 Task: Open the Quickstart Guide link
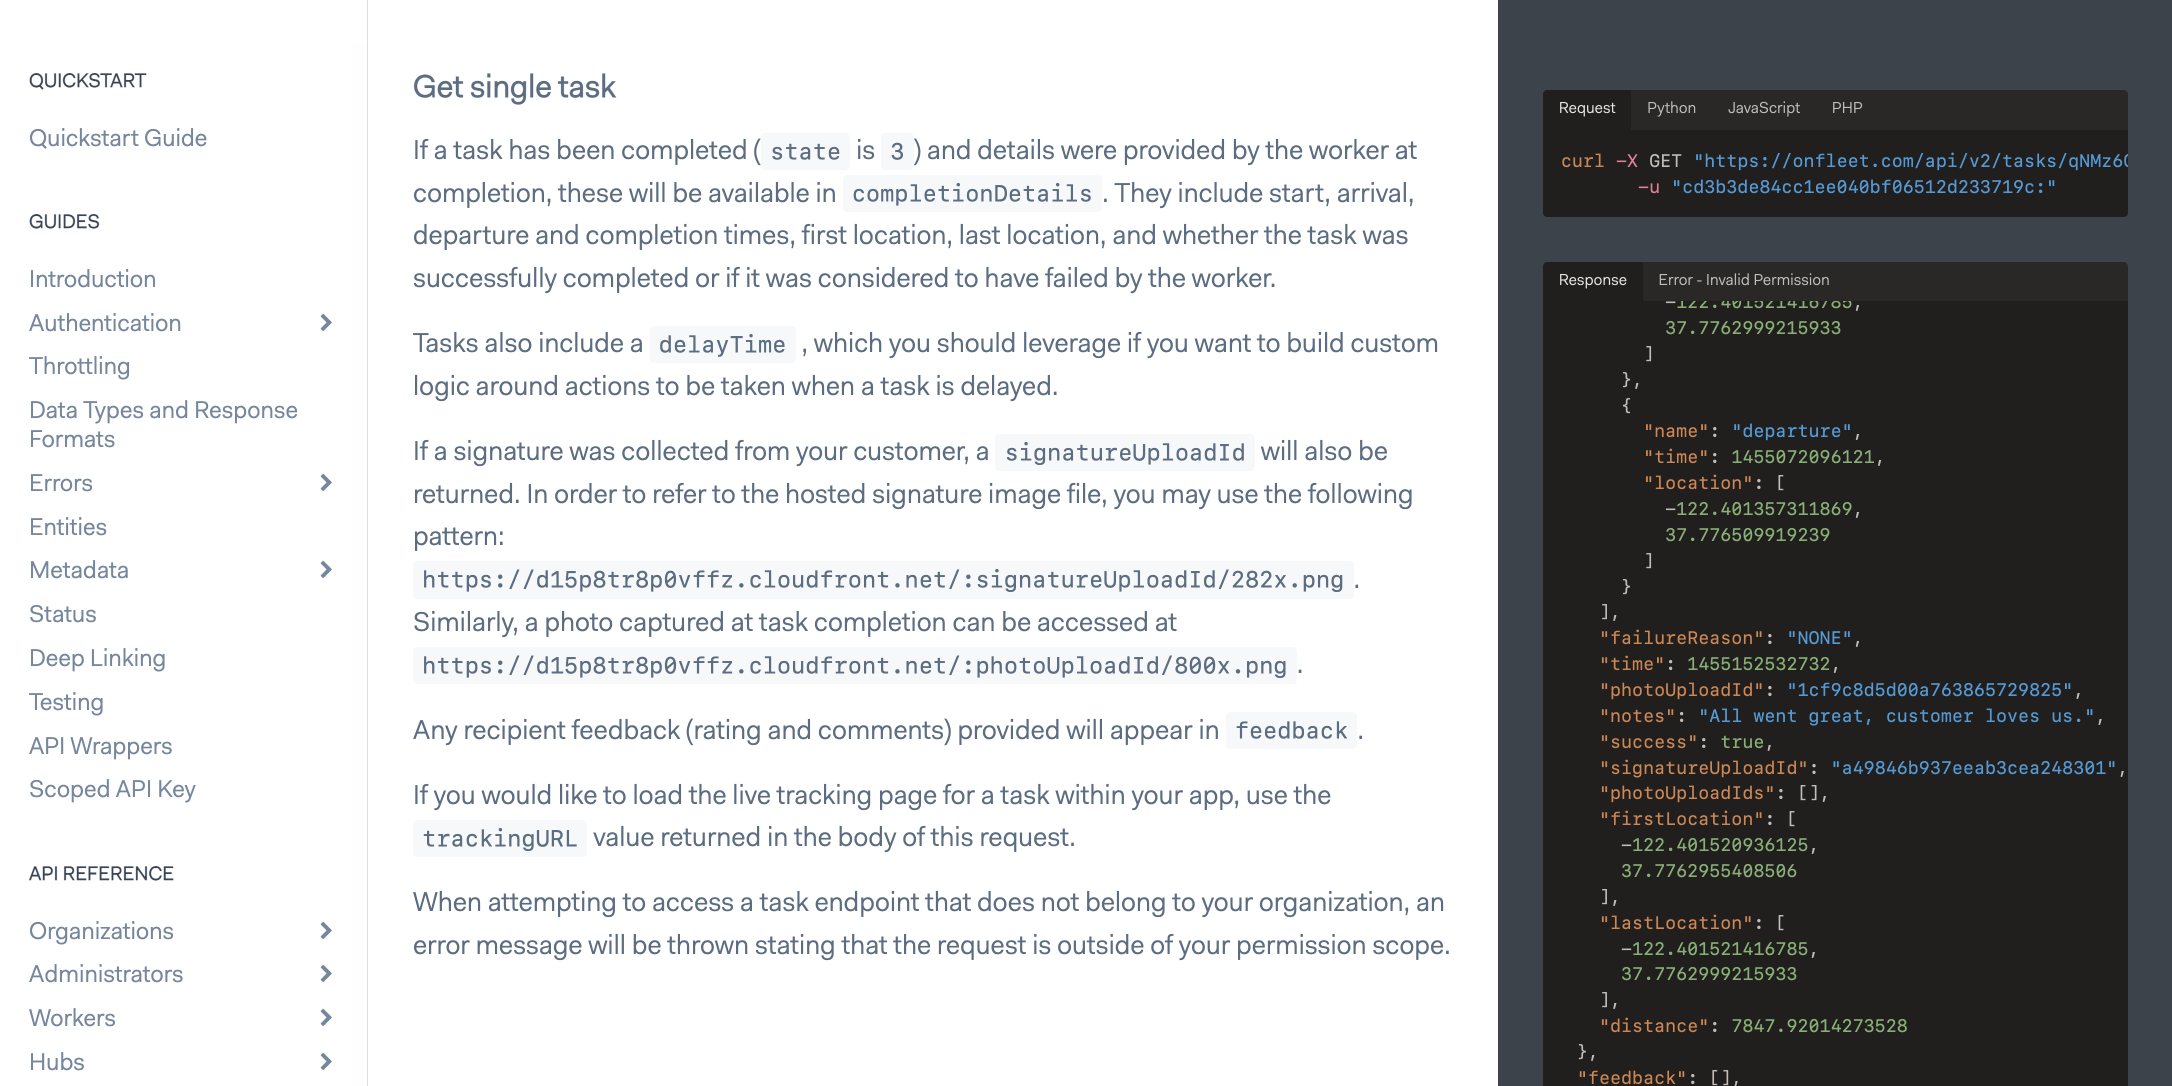tap(118, 138)
